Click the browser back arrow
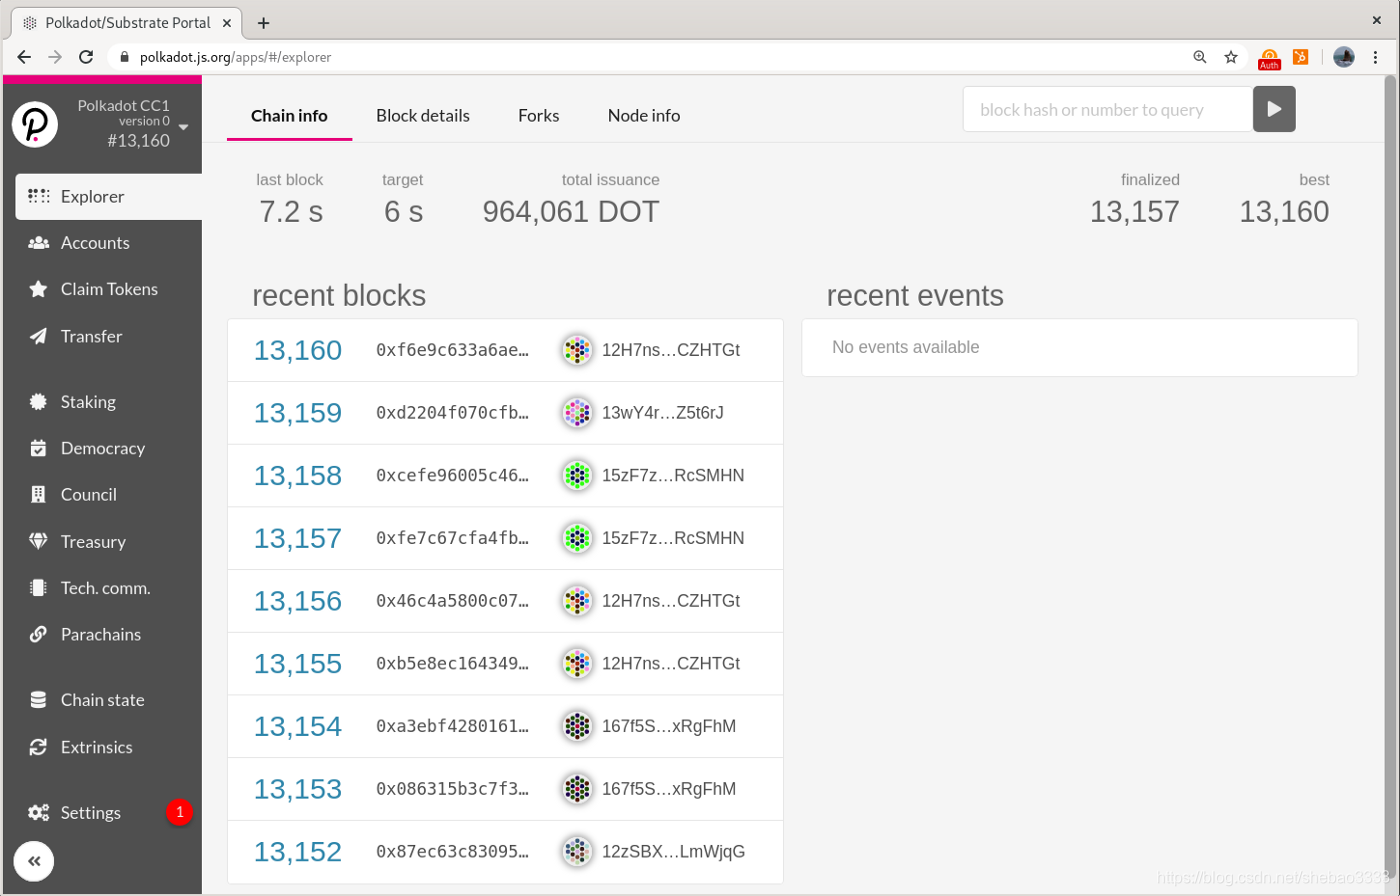Image resolution: width=1400 pixels, height=896 pixels. (24, 57)
